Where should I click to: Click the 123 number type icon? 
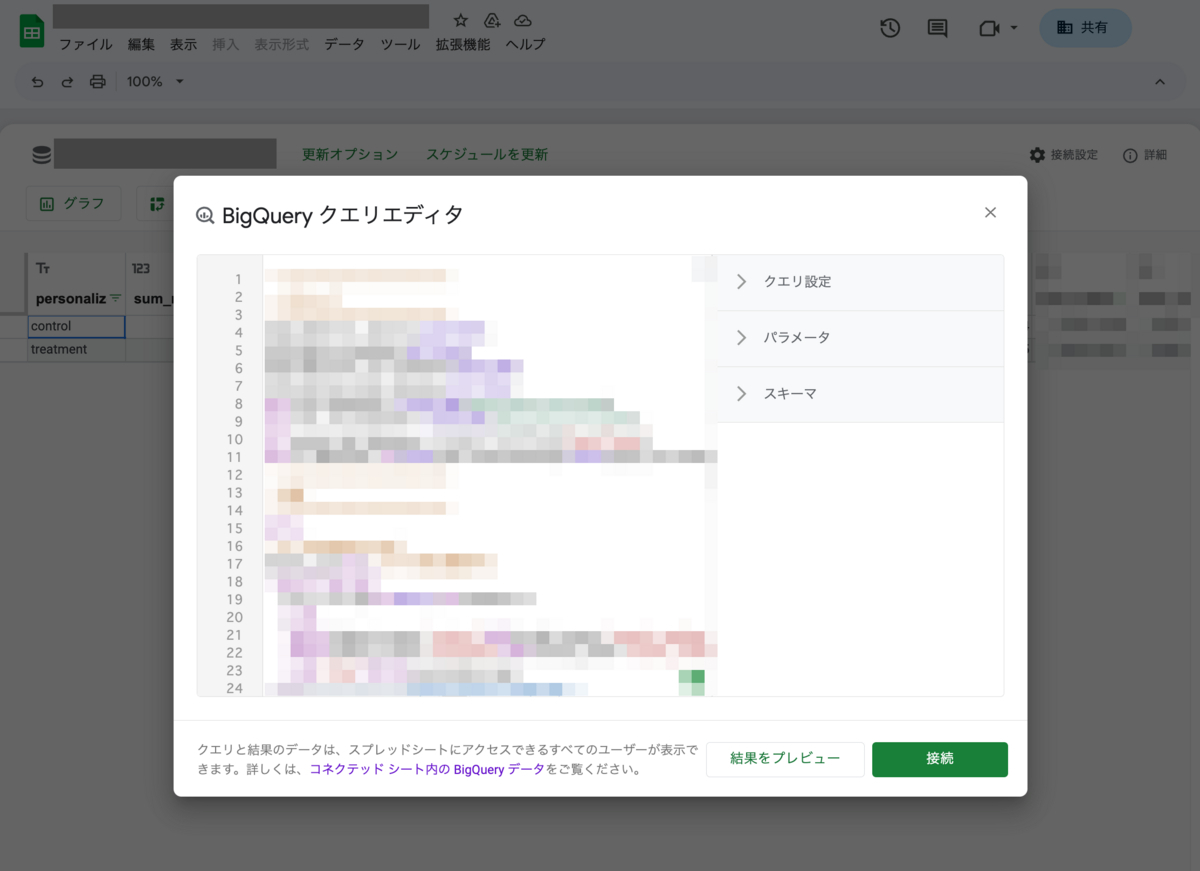coord(140,269)
